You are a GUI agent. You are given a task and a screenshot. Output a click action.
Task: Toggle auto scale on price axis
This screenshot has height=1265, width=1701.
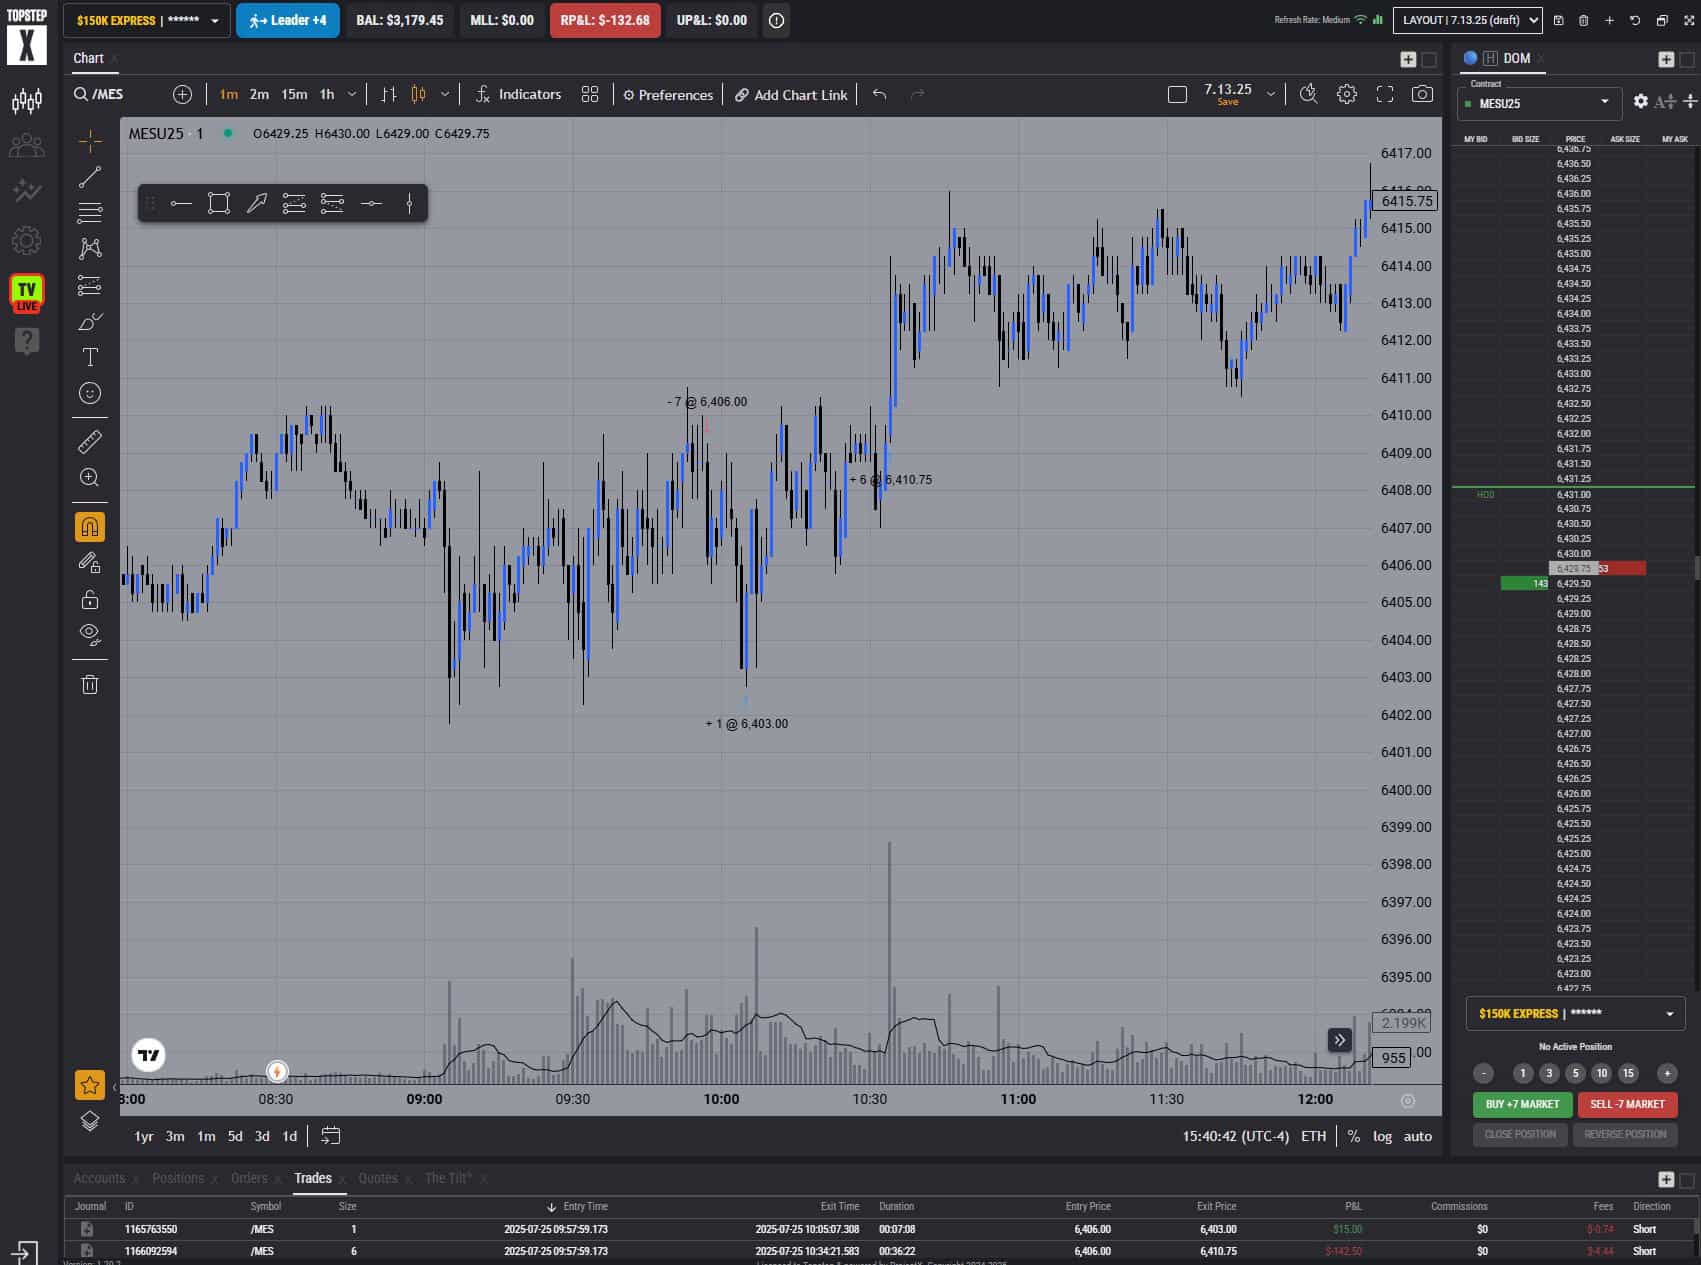coord(1417,1136)
